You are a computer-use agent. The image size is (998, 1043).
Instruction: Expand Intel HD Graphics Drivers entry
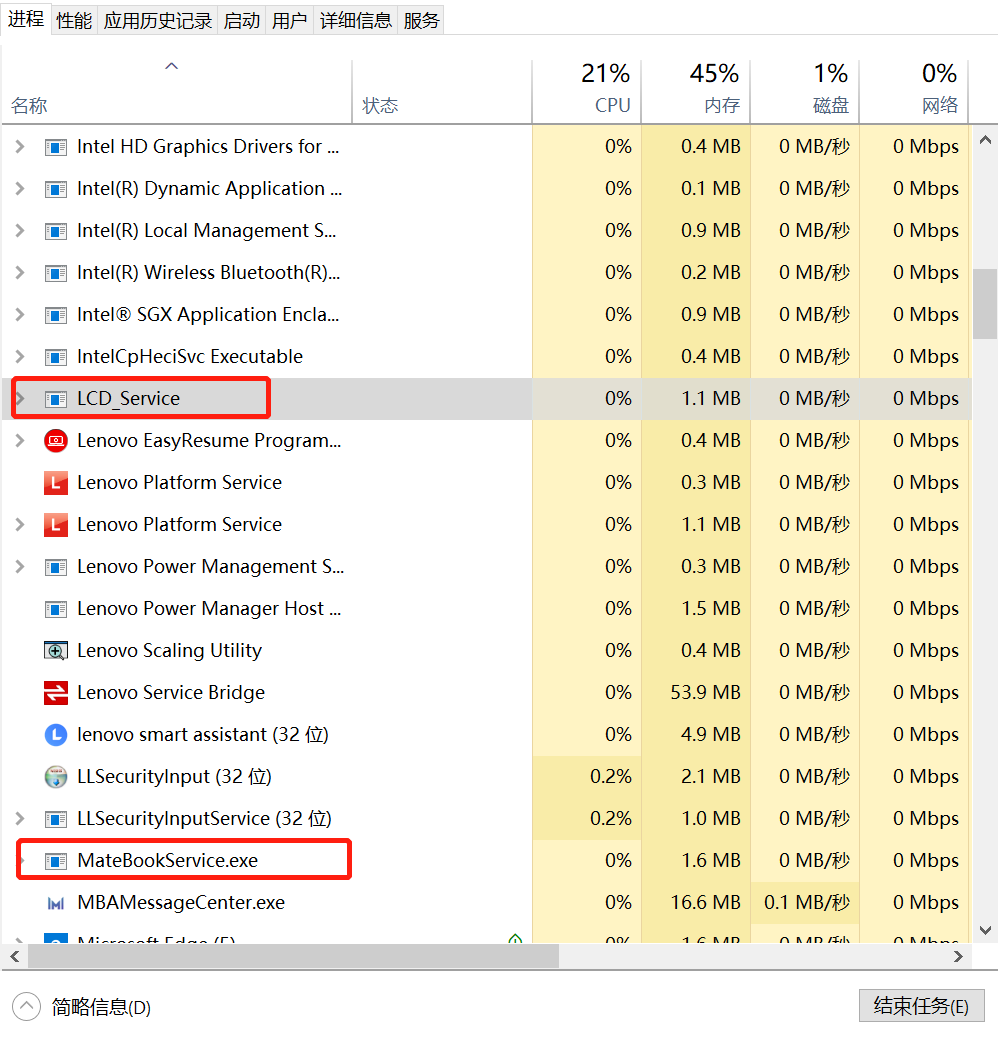click(20, 146)
